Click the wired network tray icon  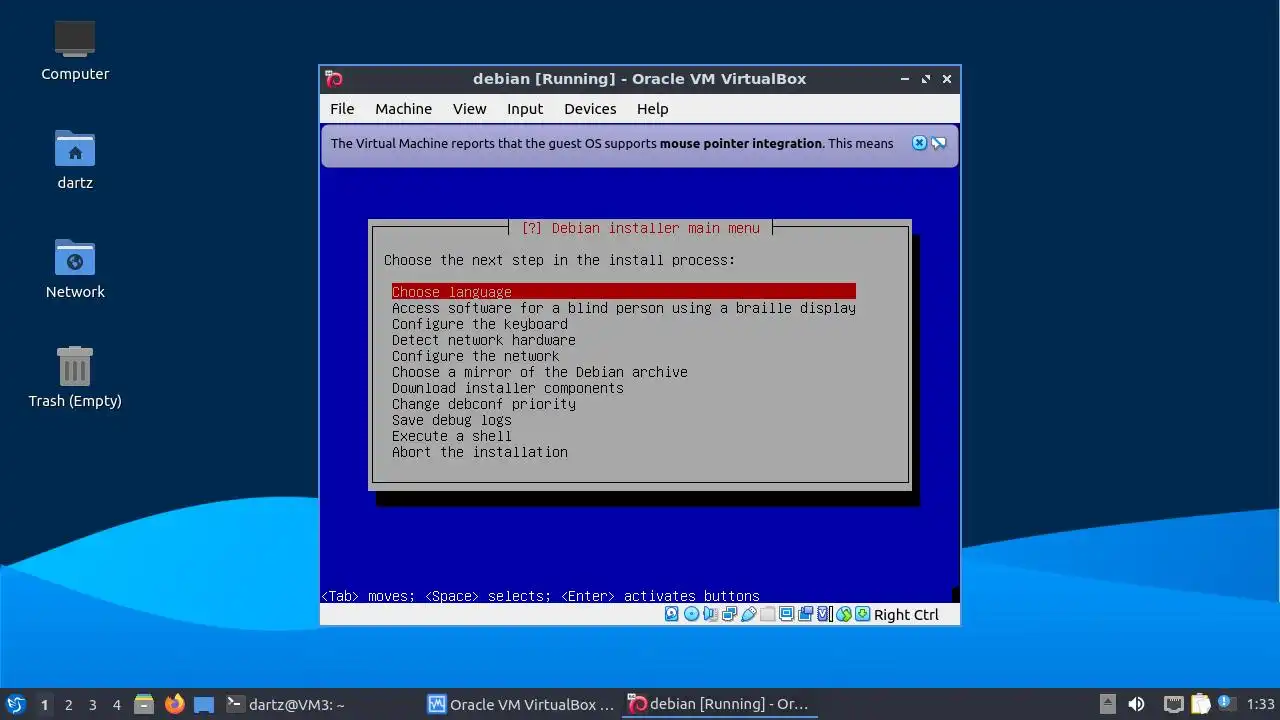tap(1174, 705)
